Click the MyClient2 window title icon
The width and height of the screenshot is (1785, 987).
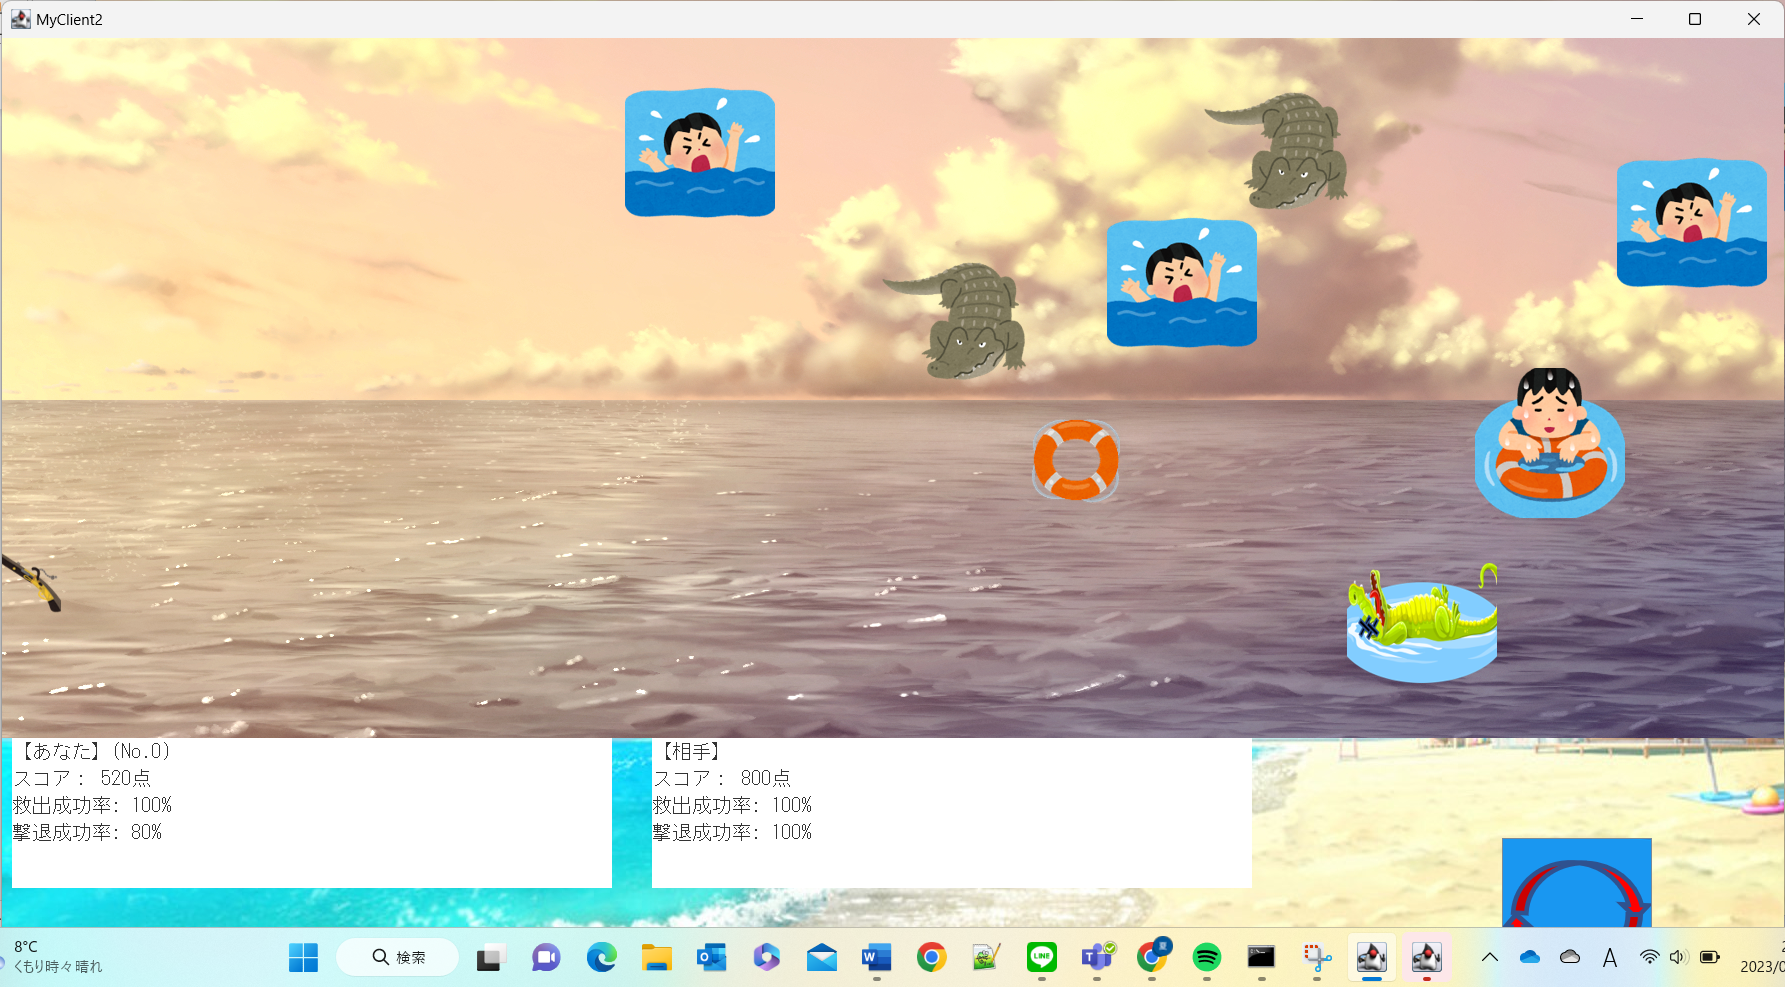pos(20,19)
